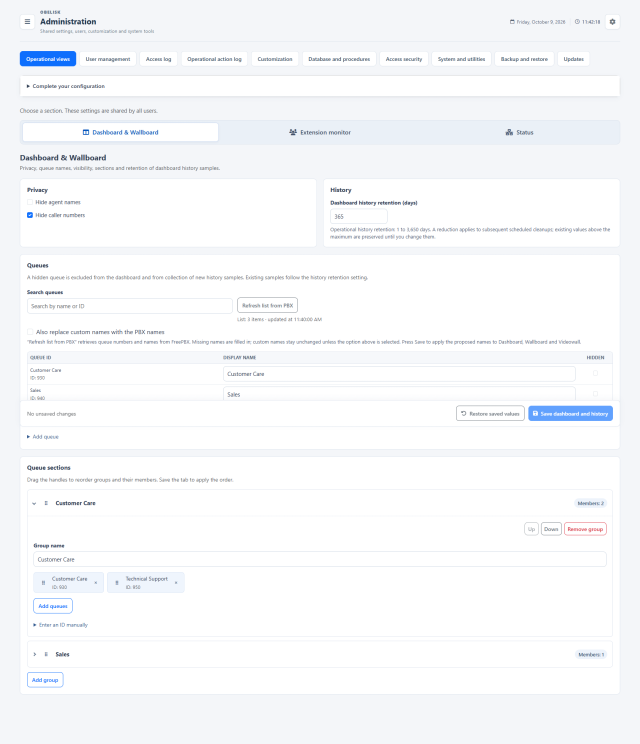Click the Group name input field
The image size is (640, 744).
pyautogui.click(x=320, y=559)
